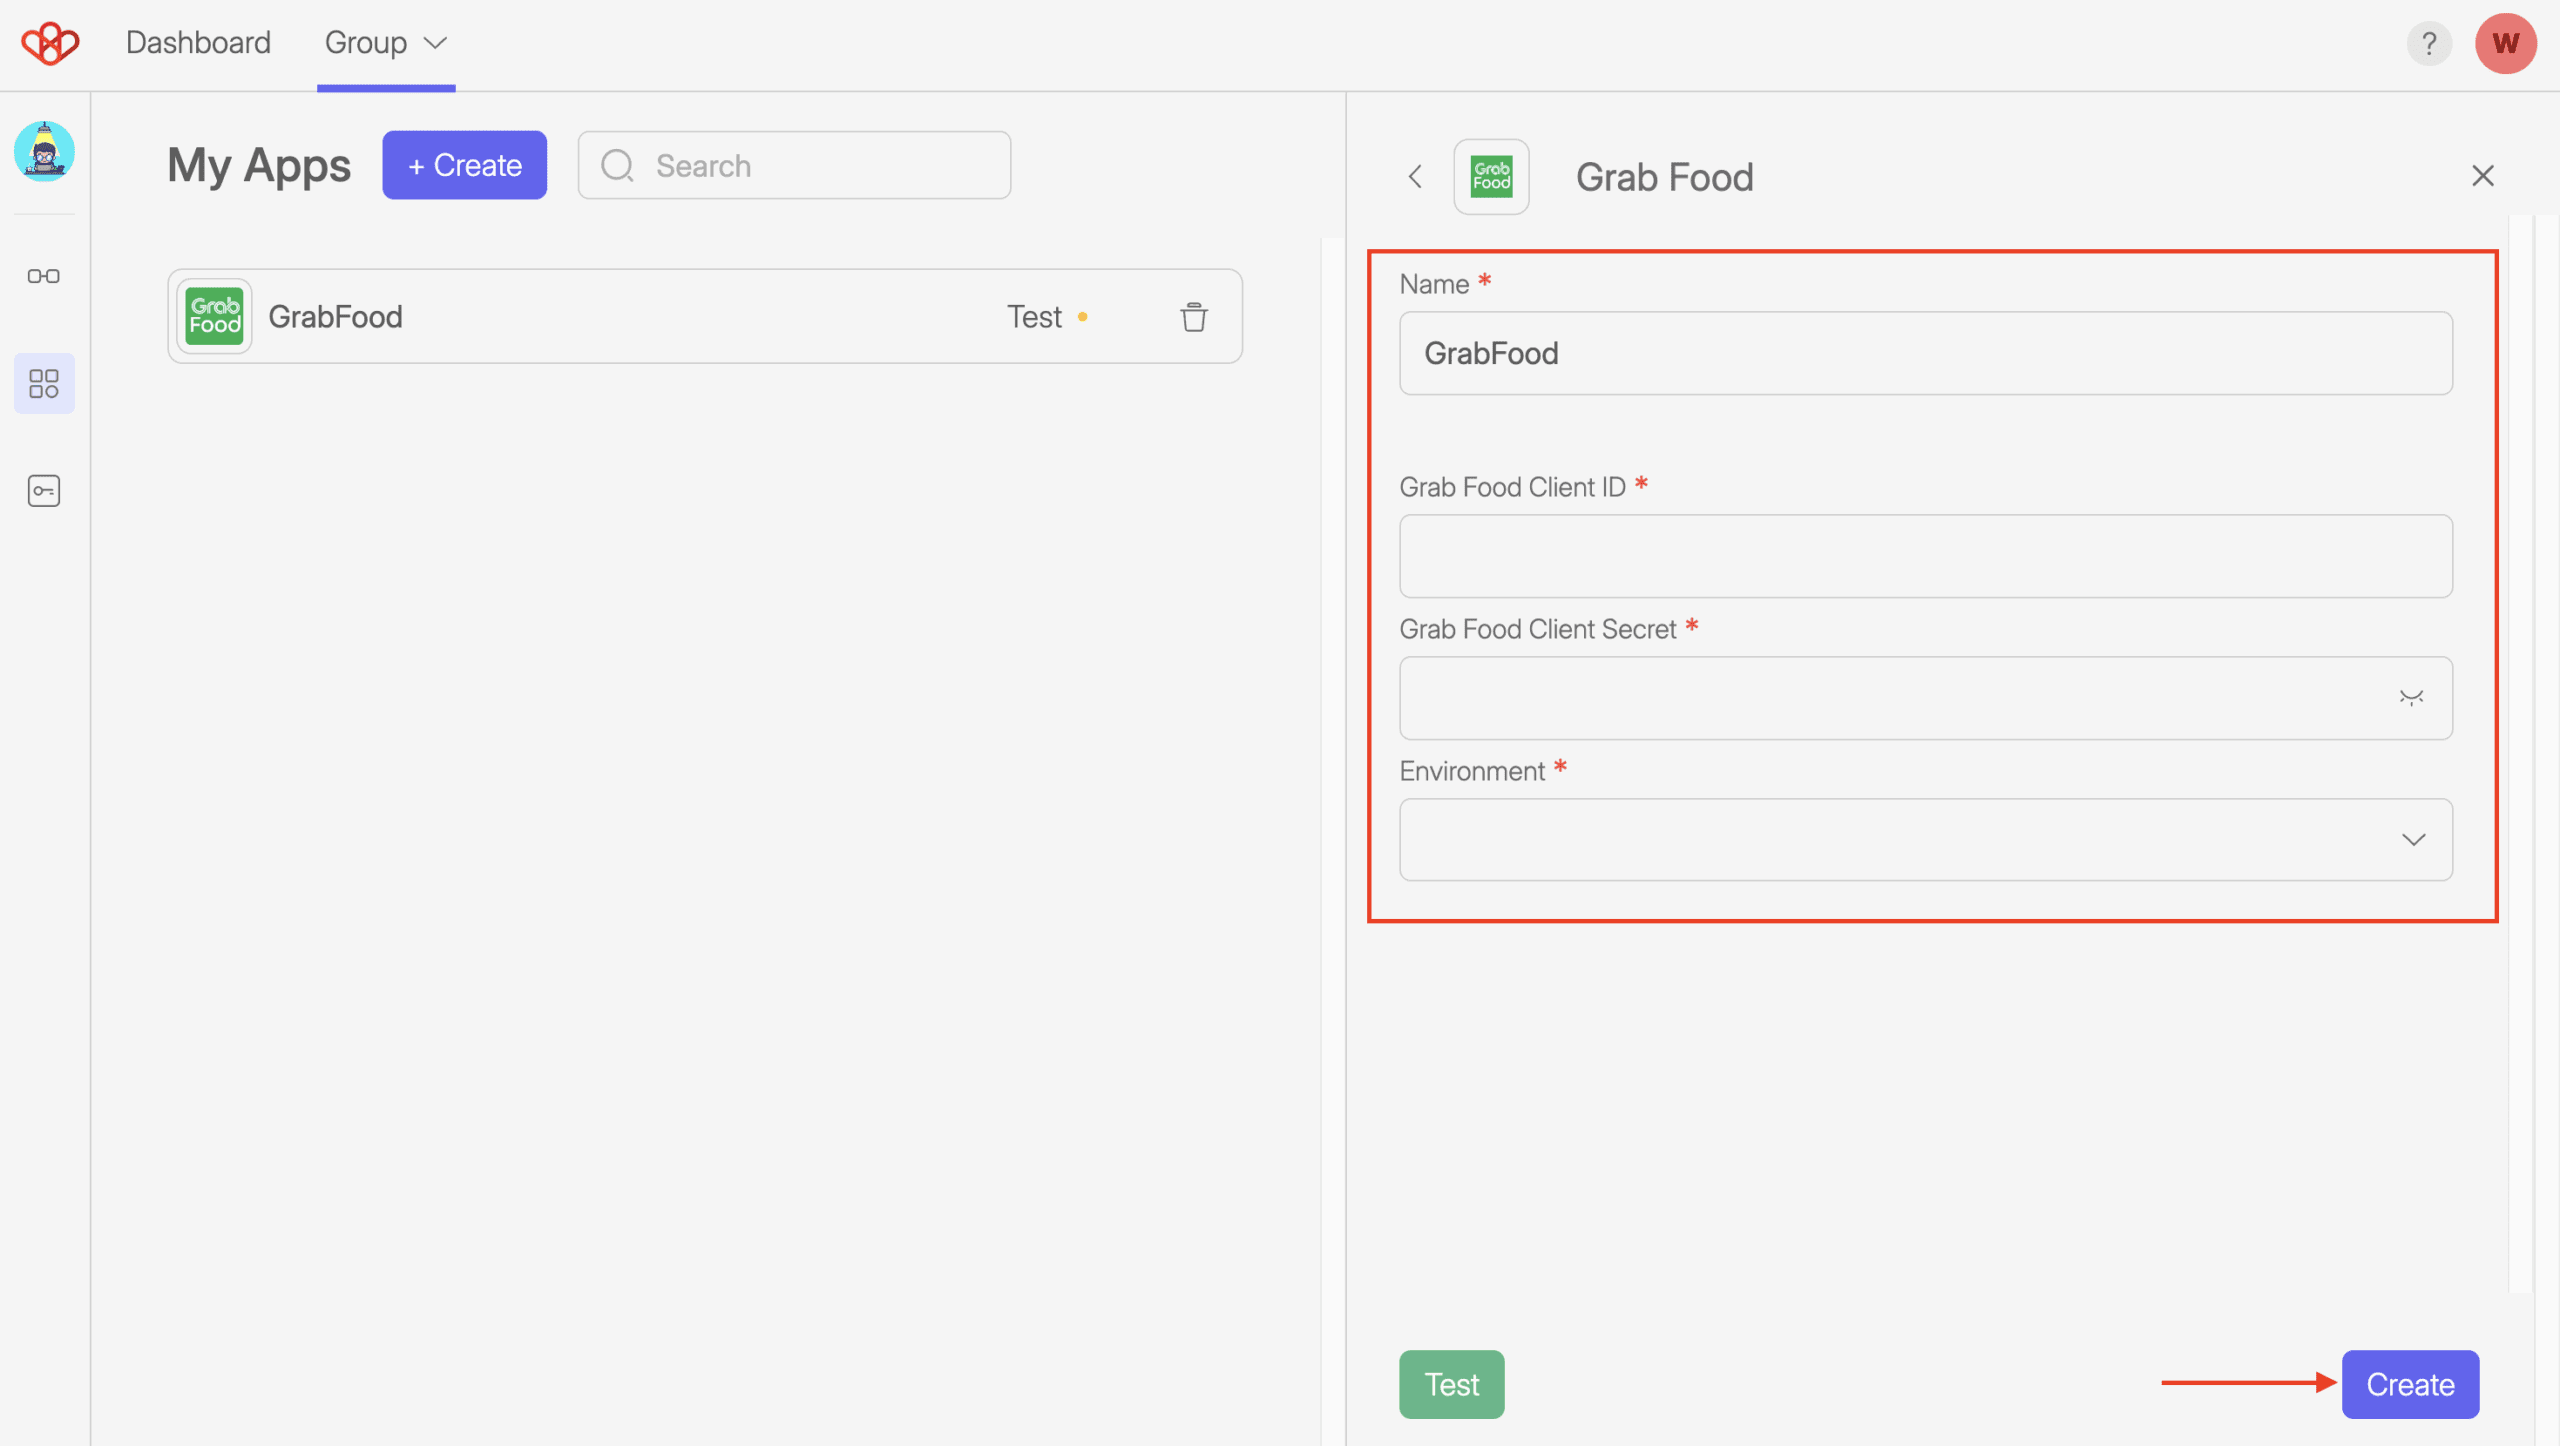Expand the Group dropdown menu
Screen dimensions: 2560x1446
pyautogui.click(x=386, y=43)
